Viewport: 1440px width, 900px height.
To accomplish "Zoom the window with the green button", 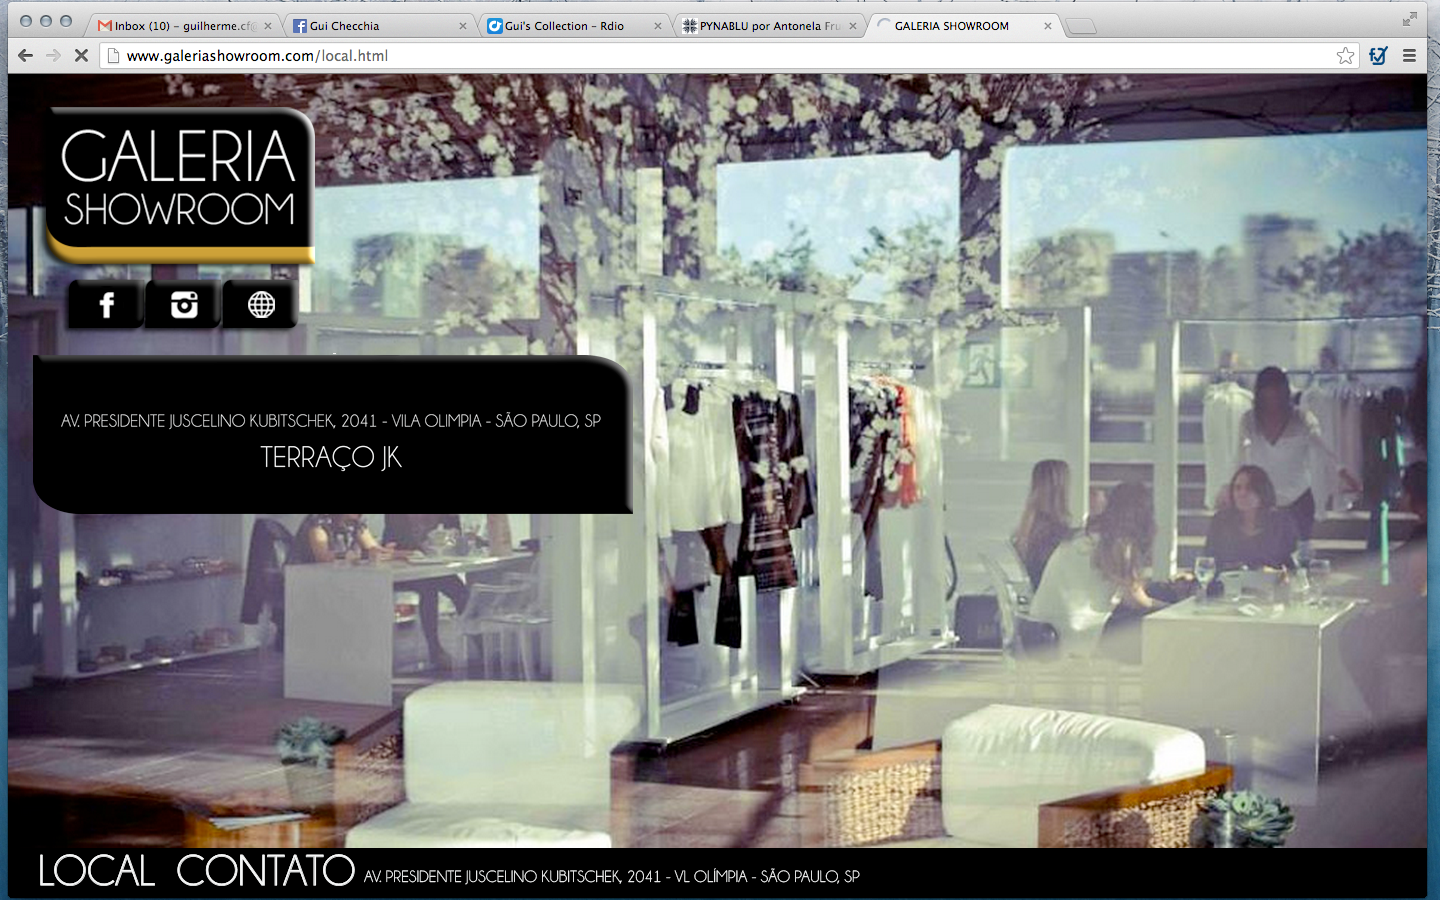I will (66, 21).
